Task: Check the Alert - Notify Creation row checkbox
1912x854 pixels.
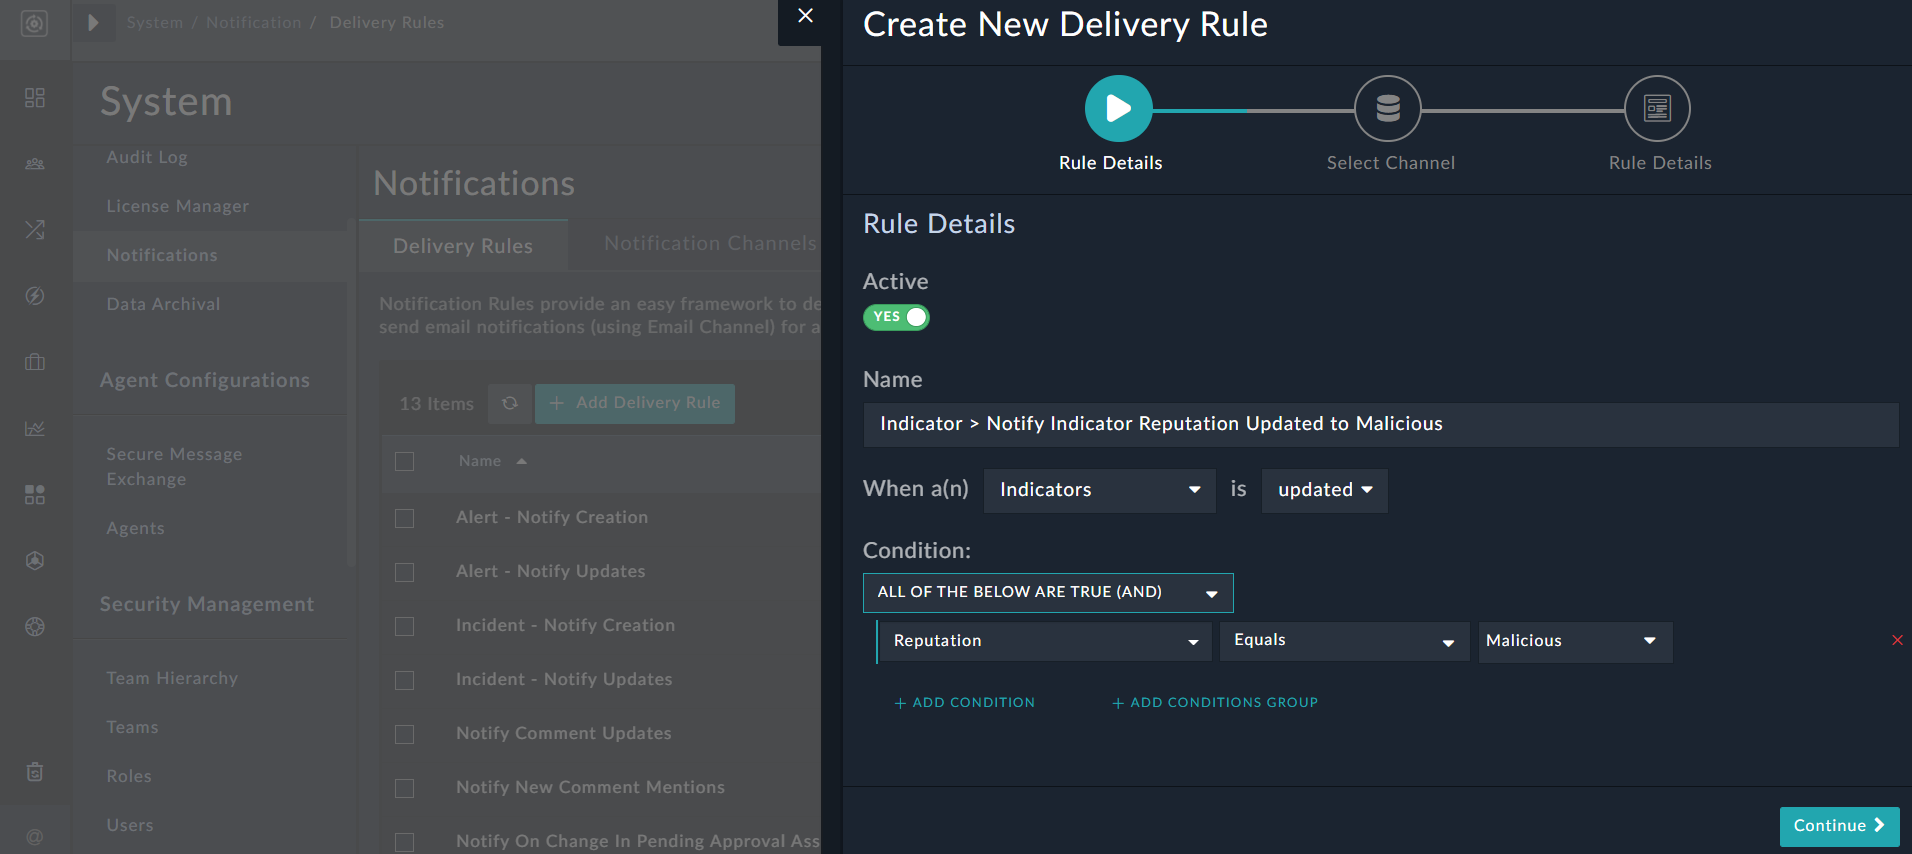Action: [404, 518]
